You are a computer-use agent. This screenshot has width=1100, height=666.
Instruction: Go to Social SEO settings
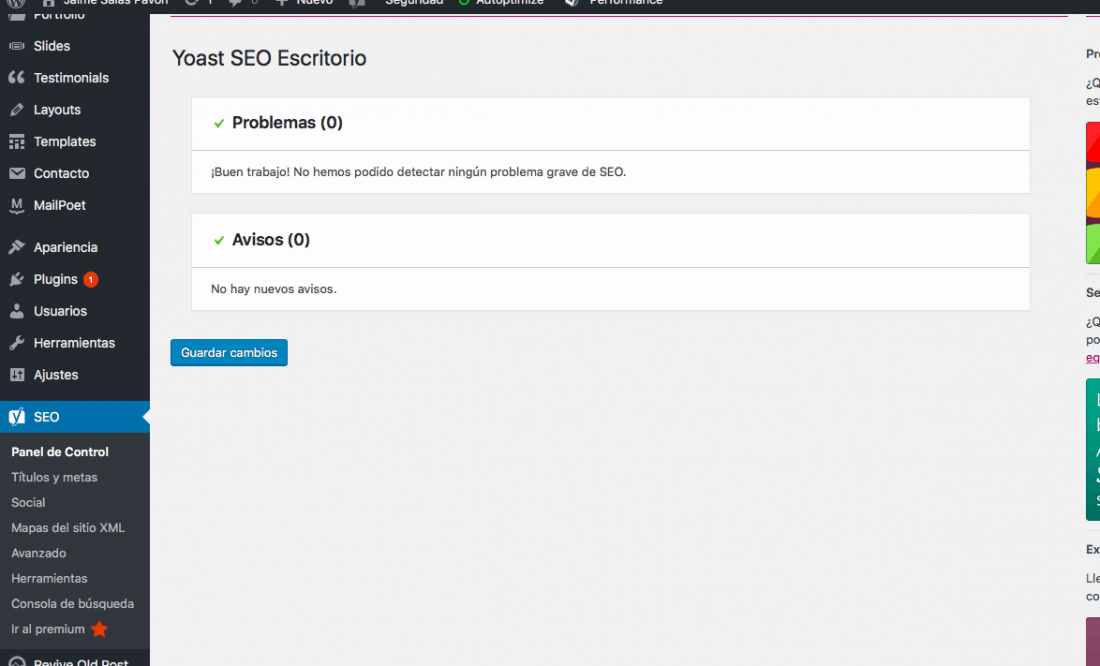28,502
